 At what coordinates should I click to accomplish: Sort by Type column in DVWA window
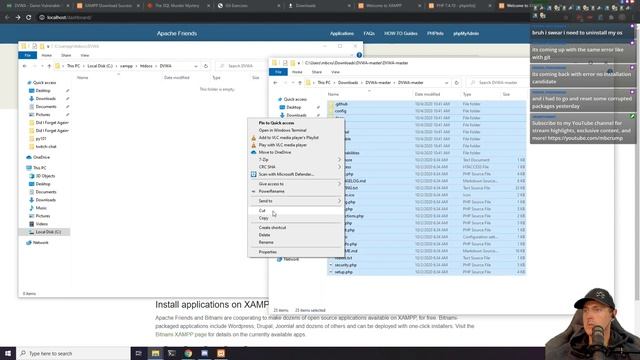(x=216, y=78)
